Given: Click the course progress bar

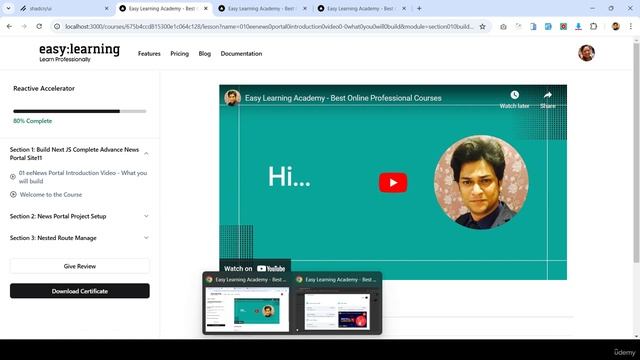Looking at the screenshot, I should tap(80, 111).
